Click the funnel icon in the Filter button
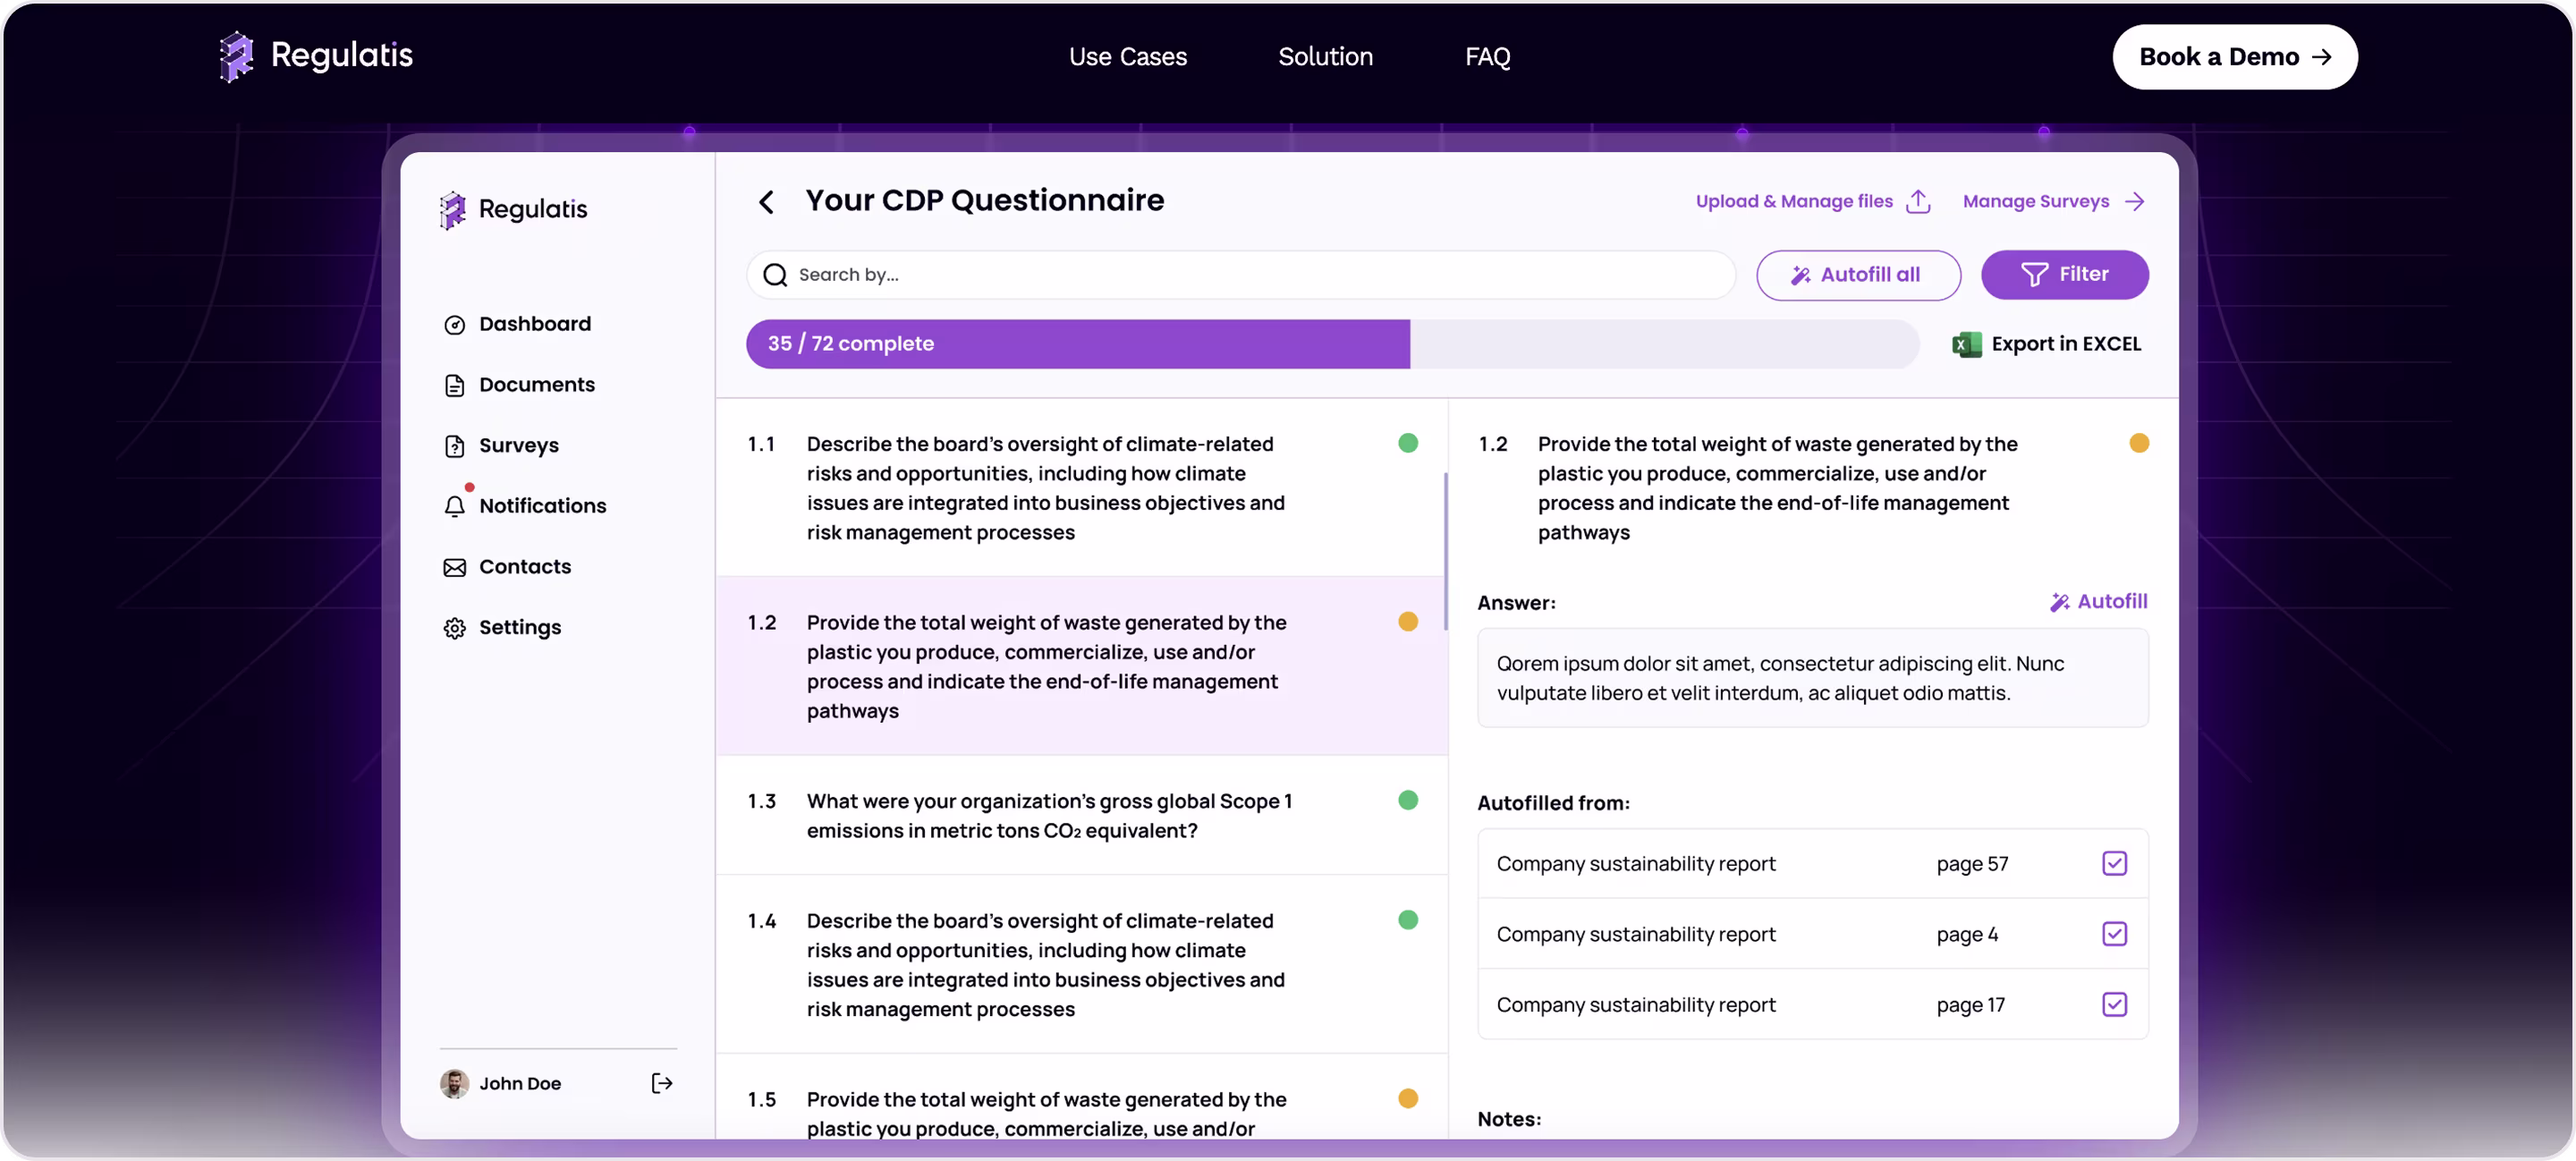2576x1161 pixels. coord(2034,274)
